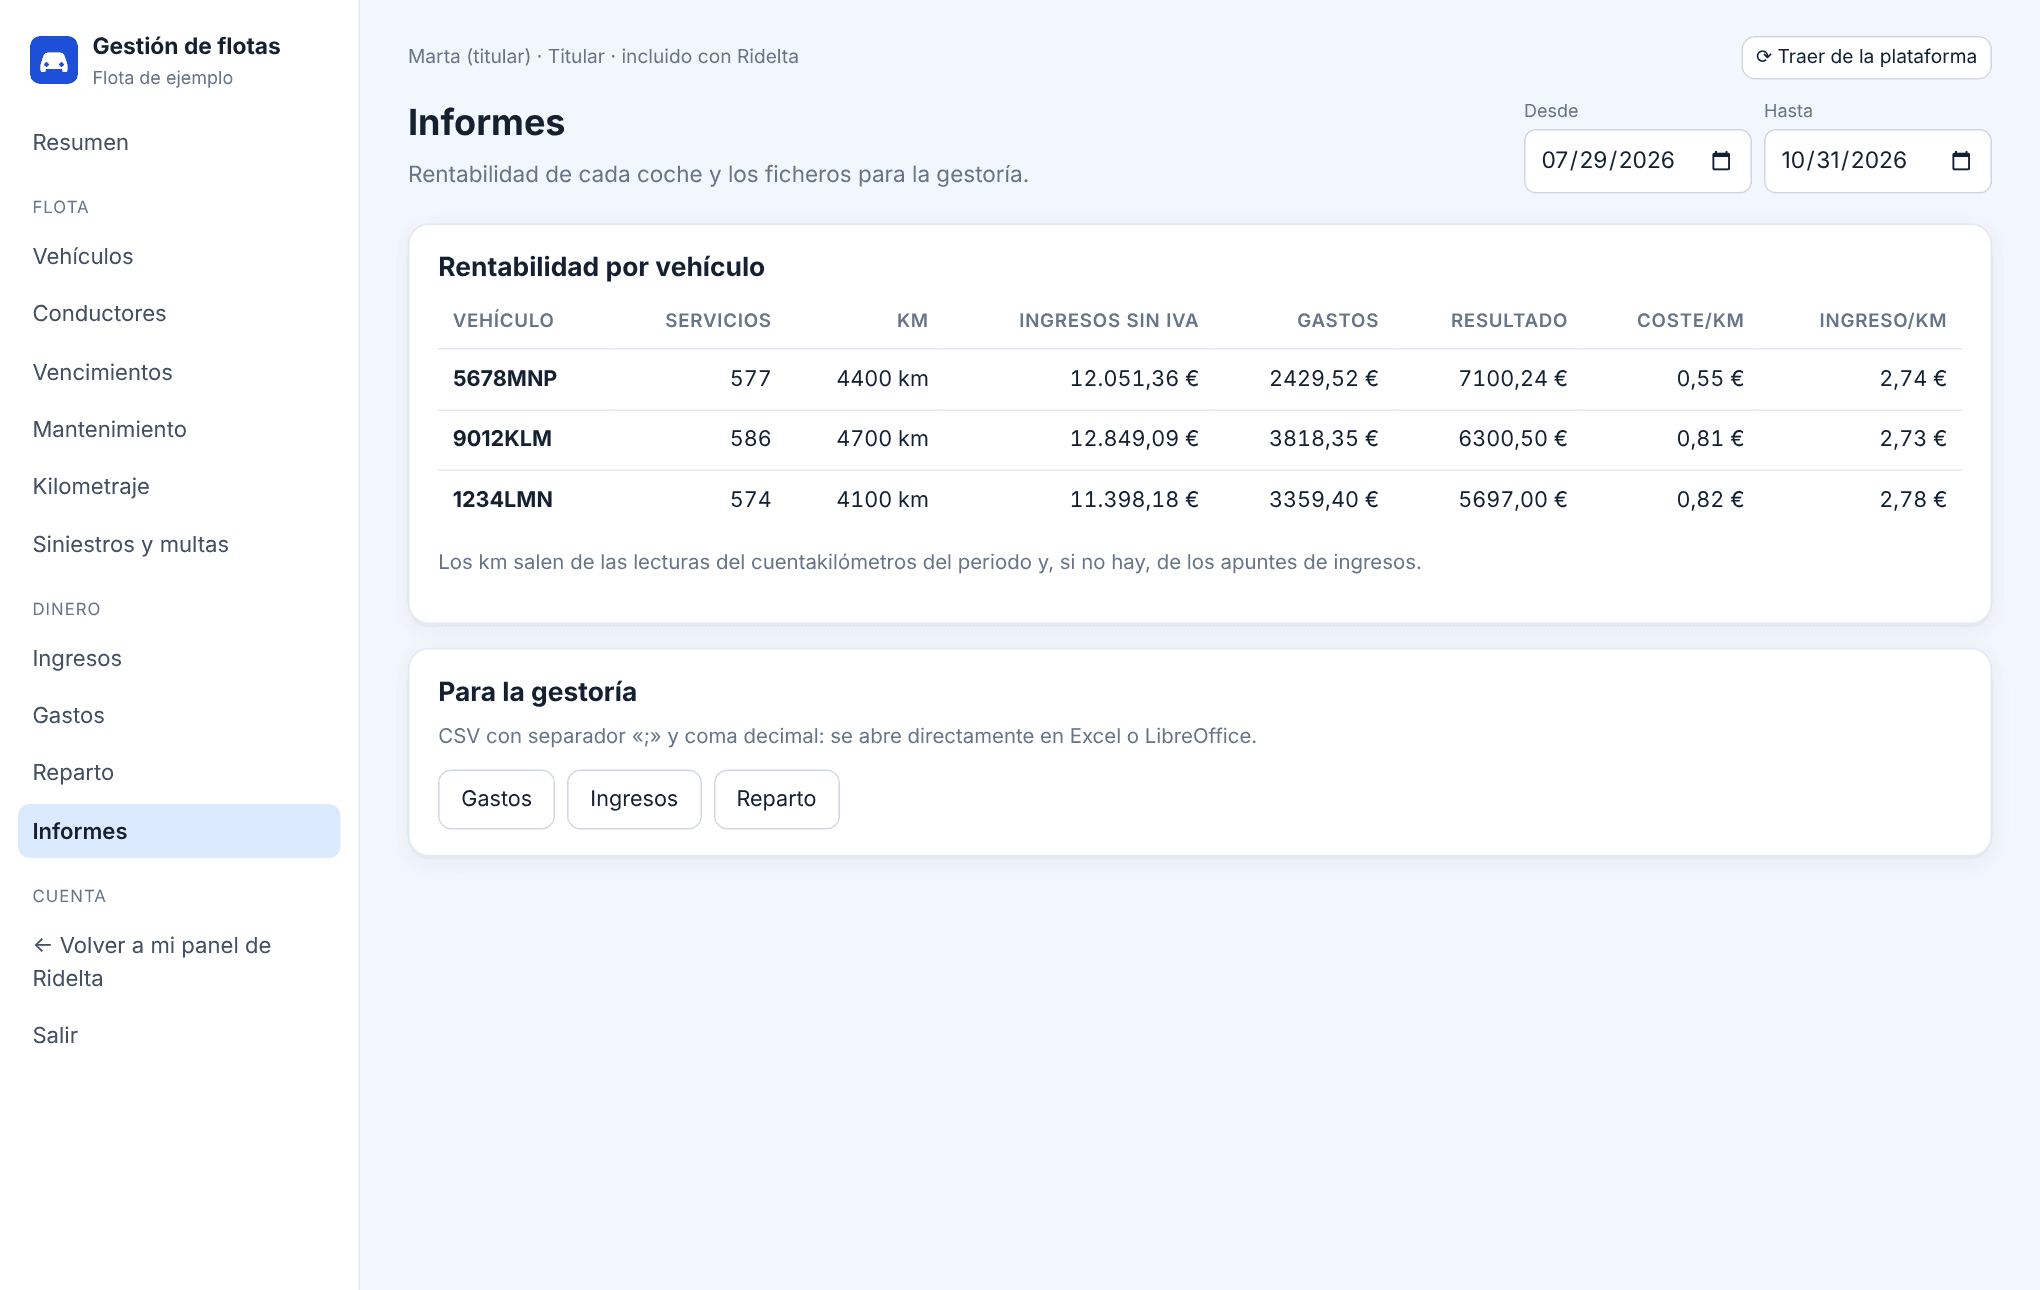Focus the Hasta date field 10/31/2026

(1877, 161)
